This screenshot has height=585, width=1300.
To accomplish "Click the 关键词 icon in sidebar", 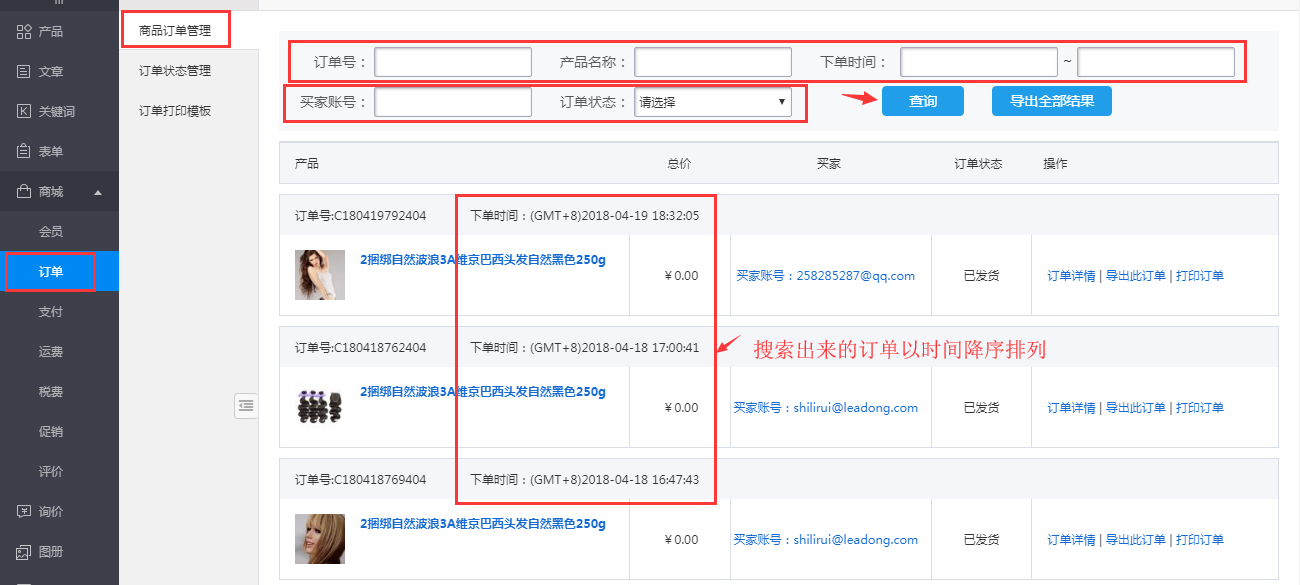I will 24,112.
